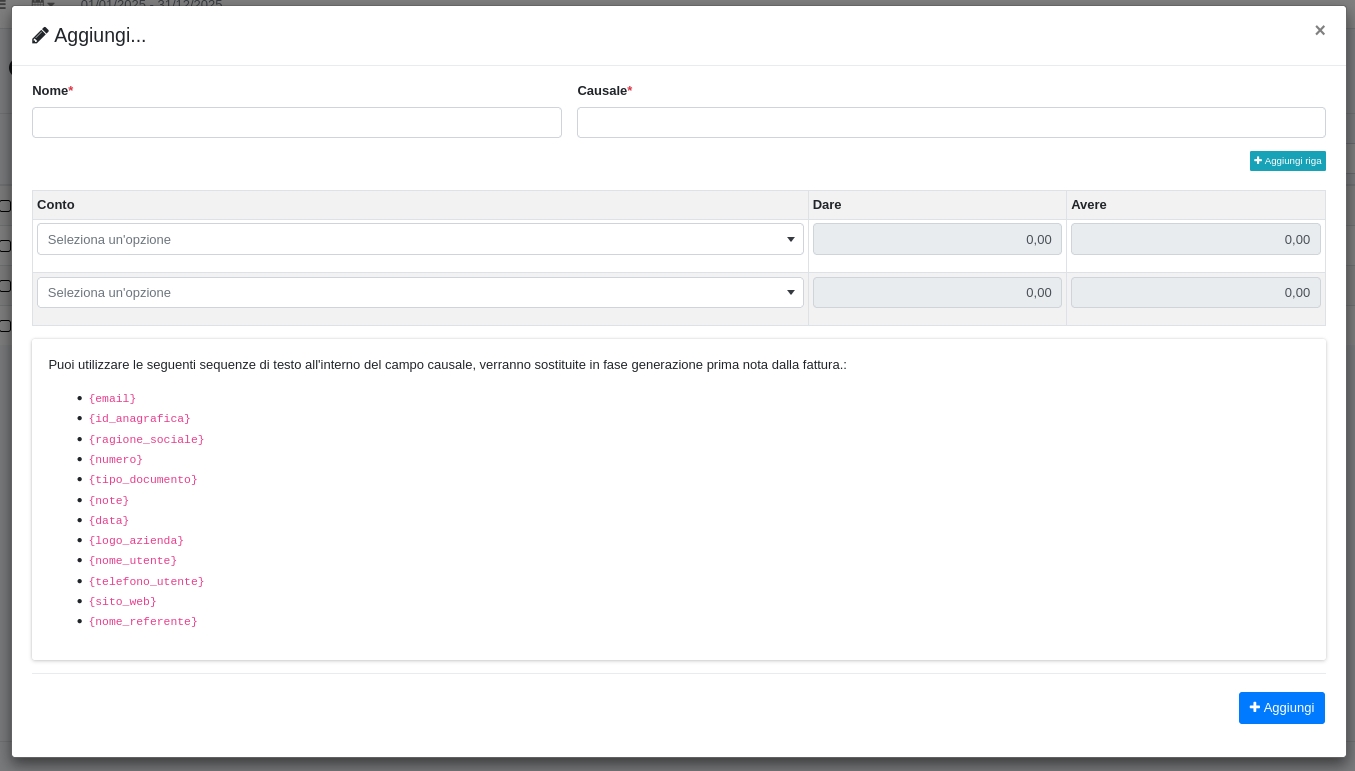
Task: Open the first Conto dropdown
Action: [419, 240]
